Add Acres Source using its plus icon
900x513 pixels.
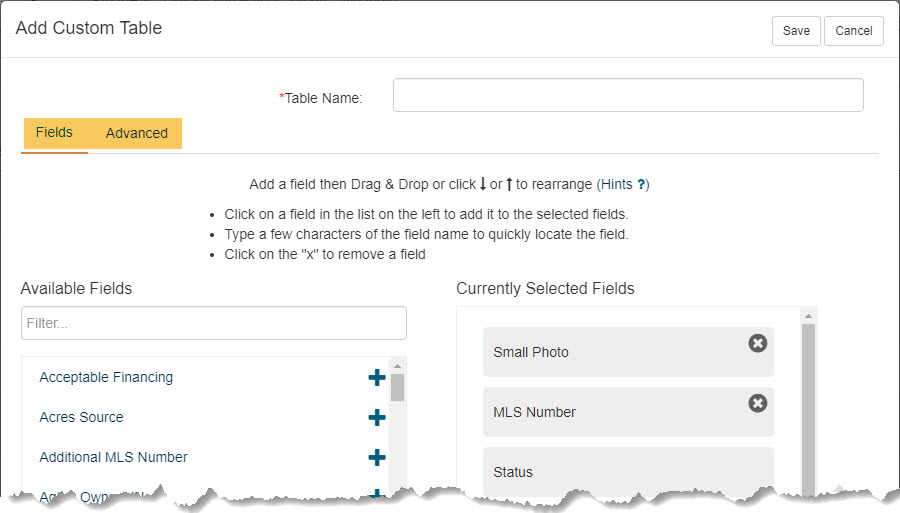click(377, 417)
